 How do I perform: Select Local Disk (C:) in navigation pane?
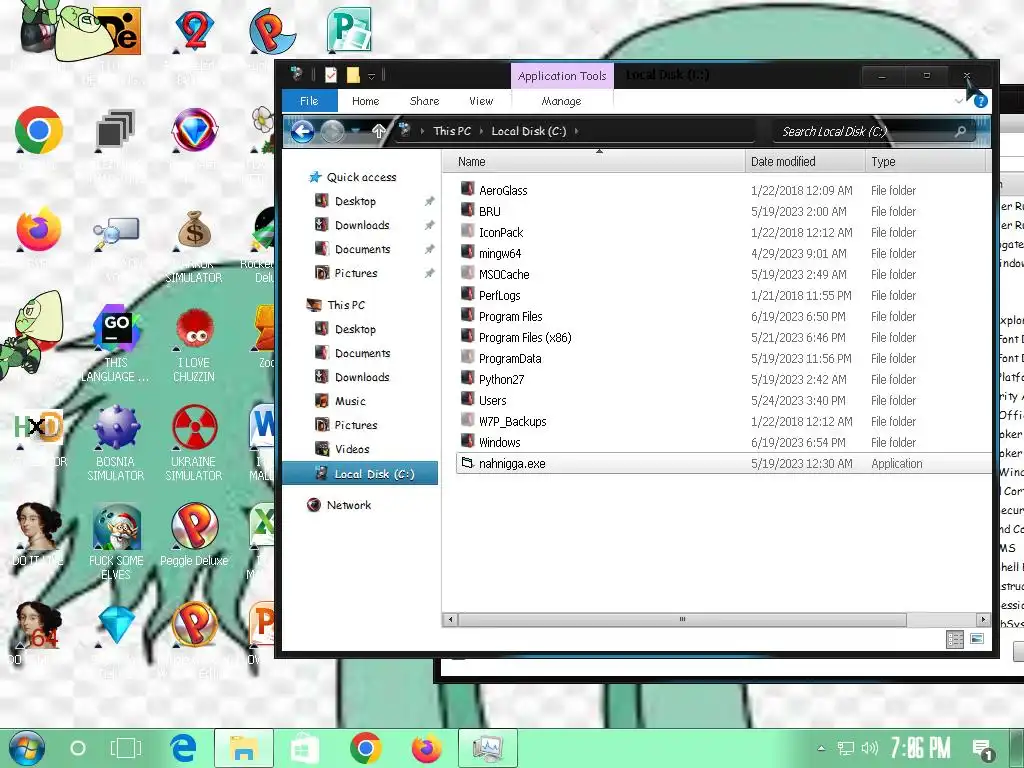tap(360, 473)
